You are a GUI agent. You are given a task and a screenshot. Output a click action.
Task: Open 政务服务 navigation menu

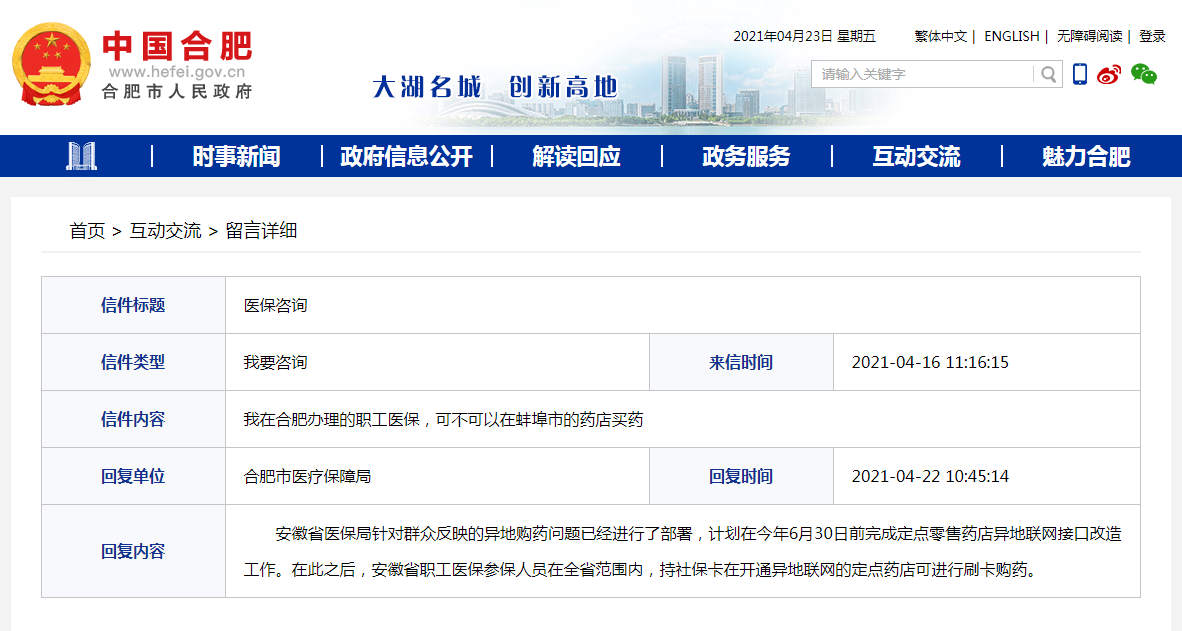tap(746, 156)
